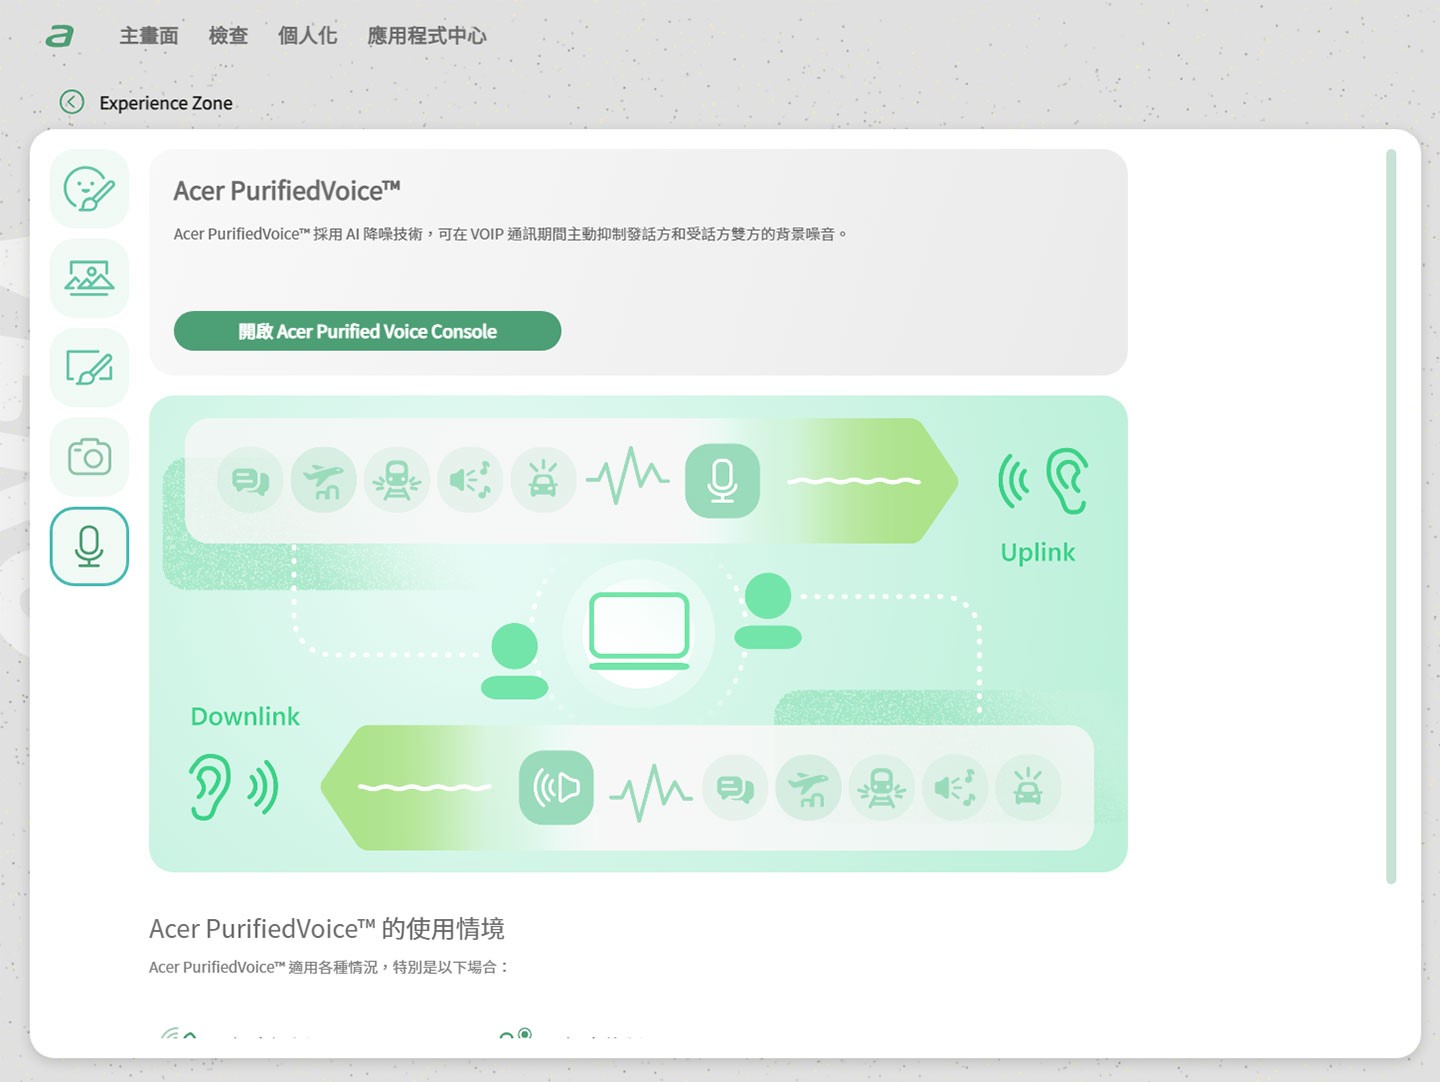The height and width of the screenshot is (1082, 1440).
Task: Go back using the Experience Zone arrow
Action: pos(72,102)
